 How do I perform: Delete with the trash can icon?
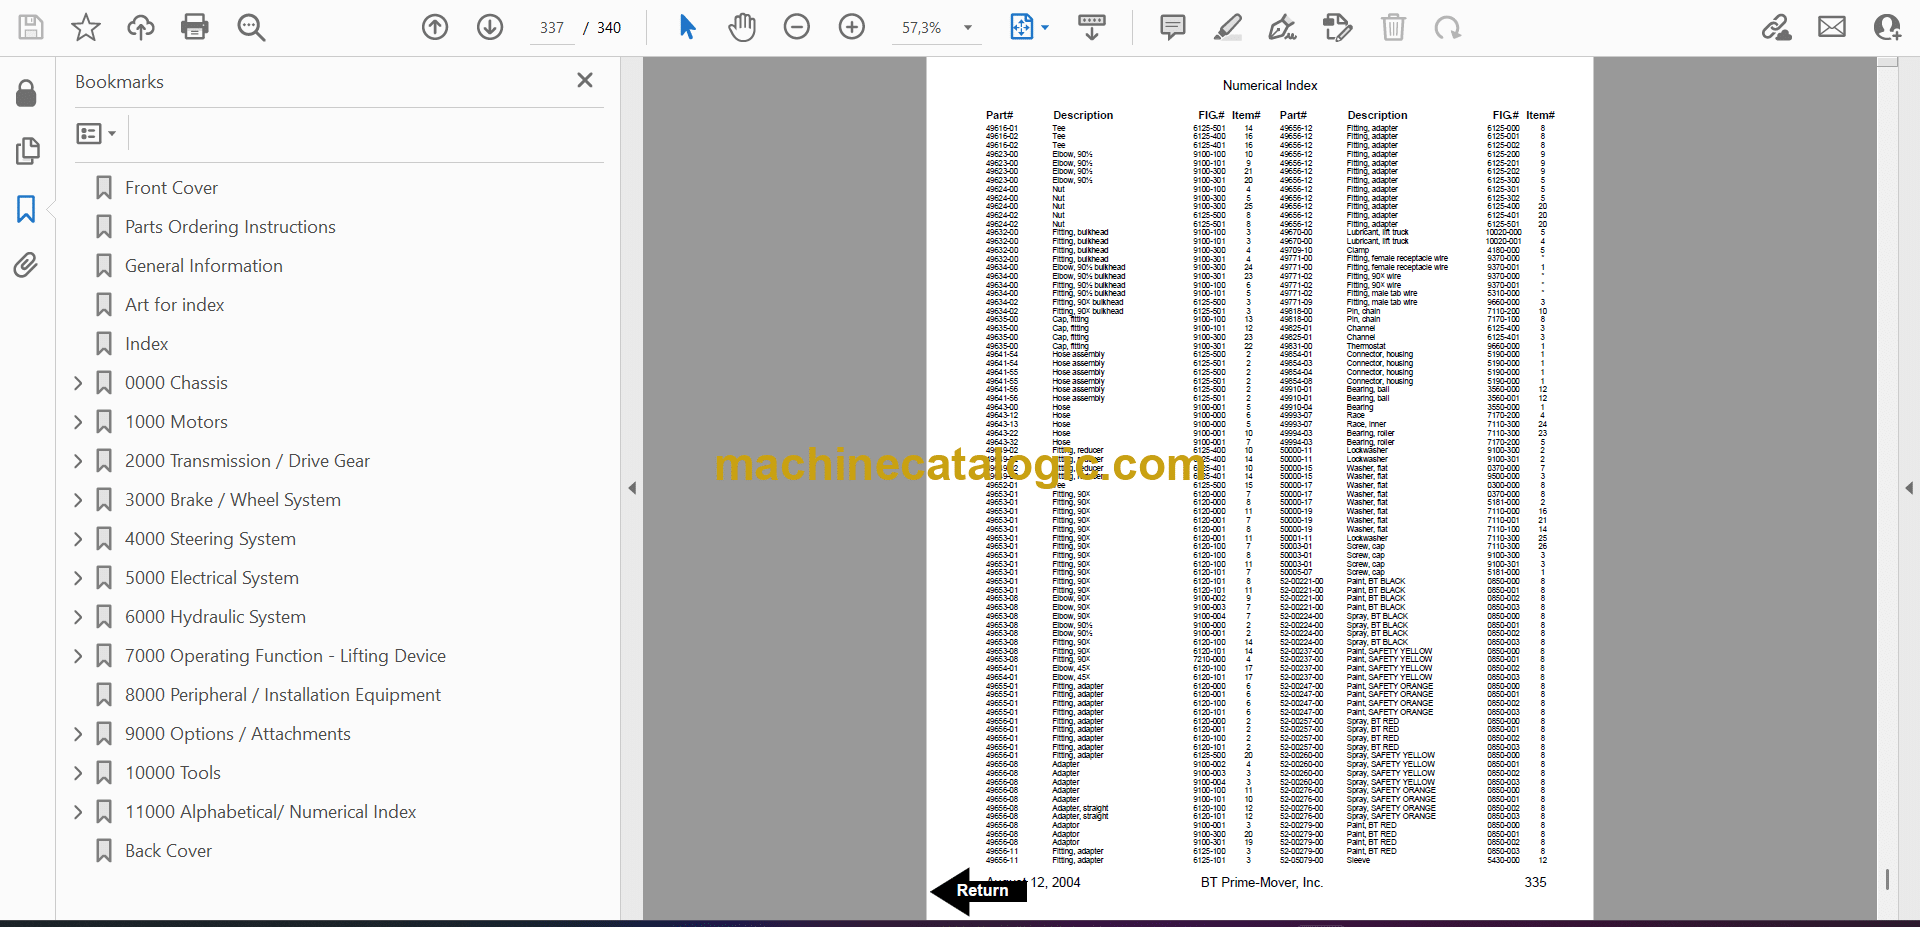click(1393, 27)
